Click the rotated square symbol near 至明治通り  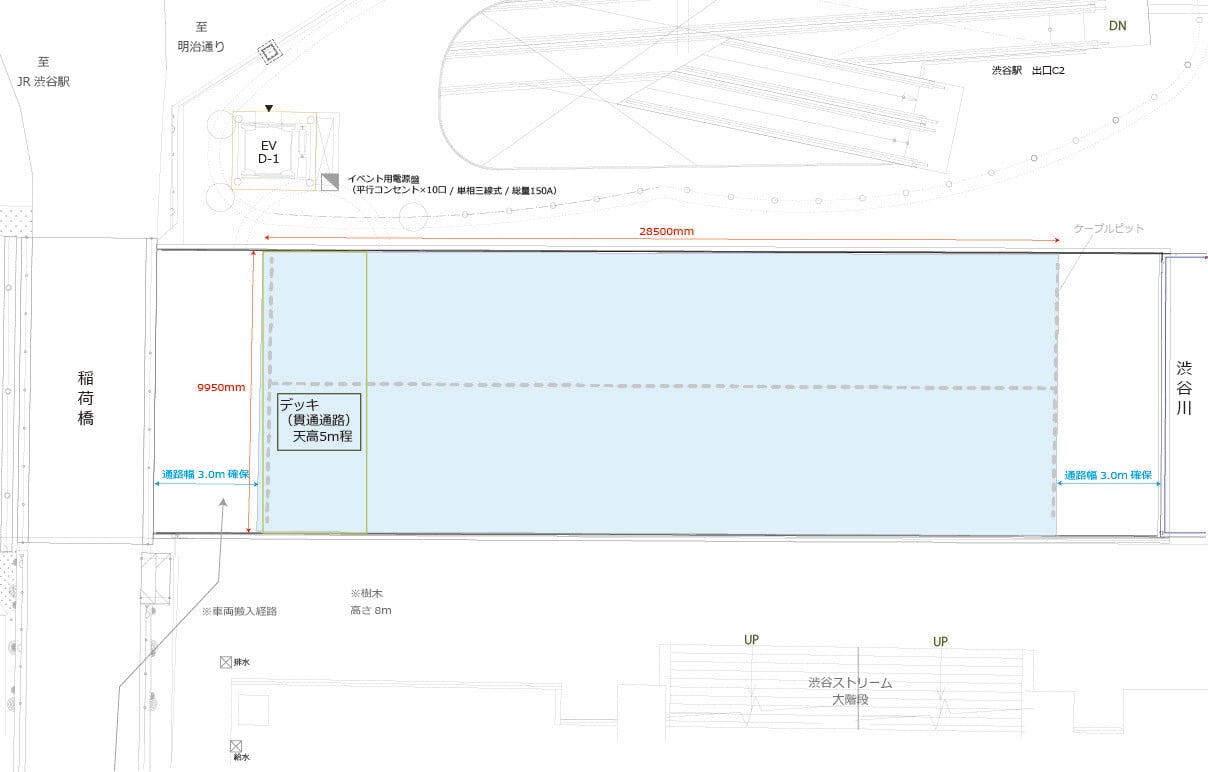pyautogui.click(x=268, y=53)
